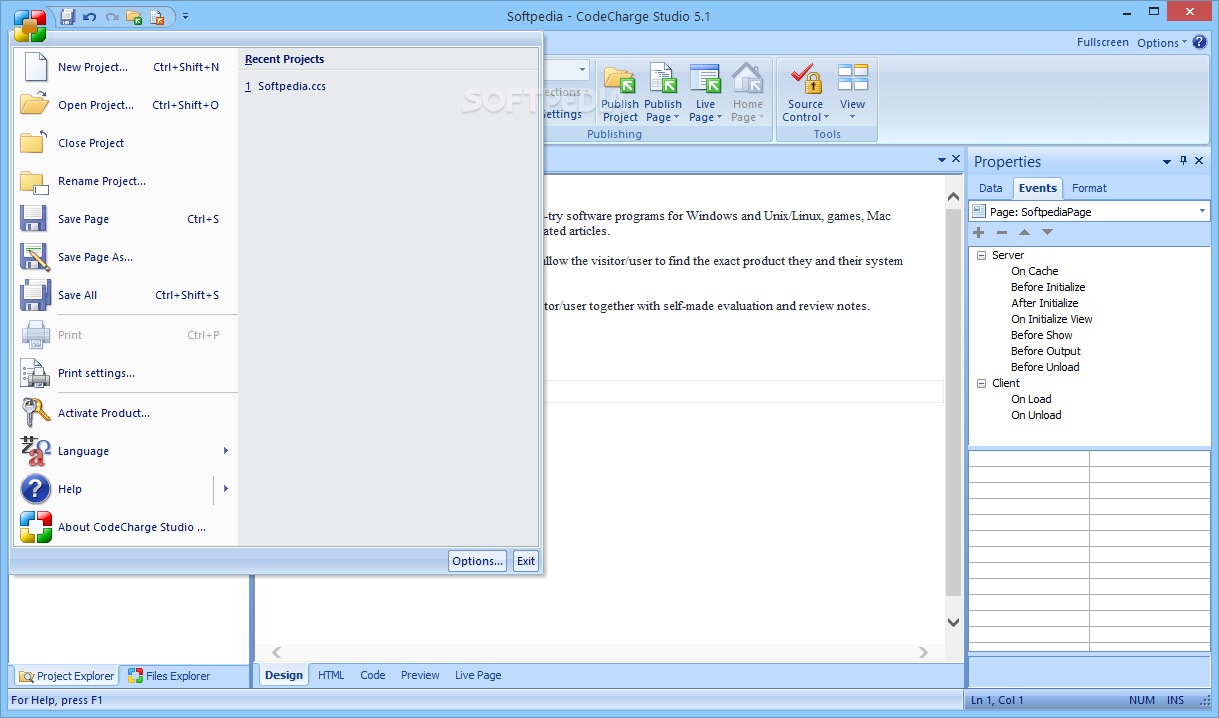Click the disabled Print menu entry
The height and width of the screenshot is (718, 1219).
[x=126, y=335]
